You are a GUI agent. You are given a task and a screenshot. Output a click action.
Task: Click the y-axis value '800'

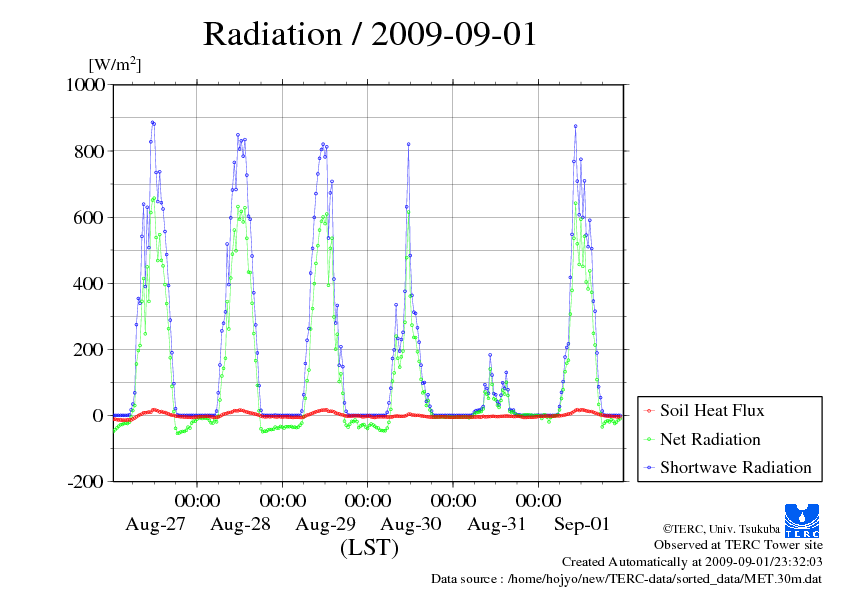[x=90, y=151]
